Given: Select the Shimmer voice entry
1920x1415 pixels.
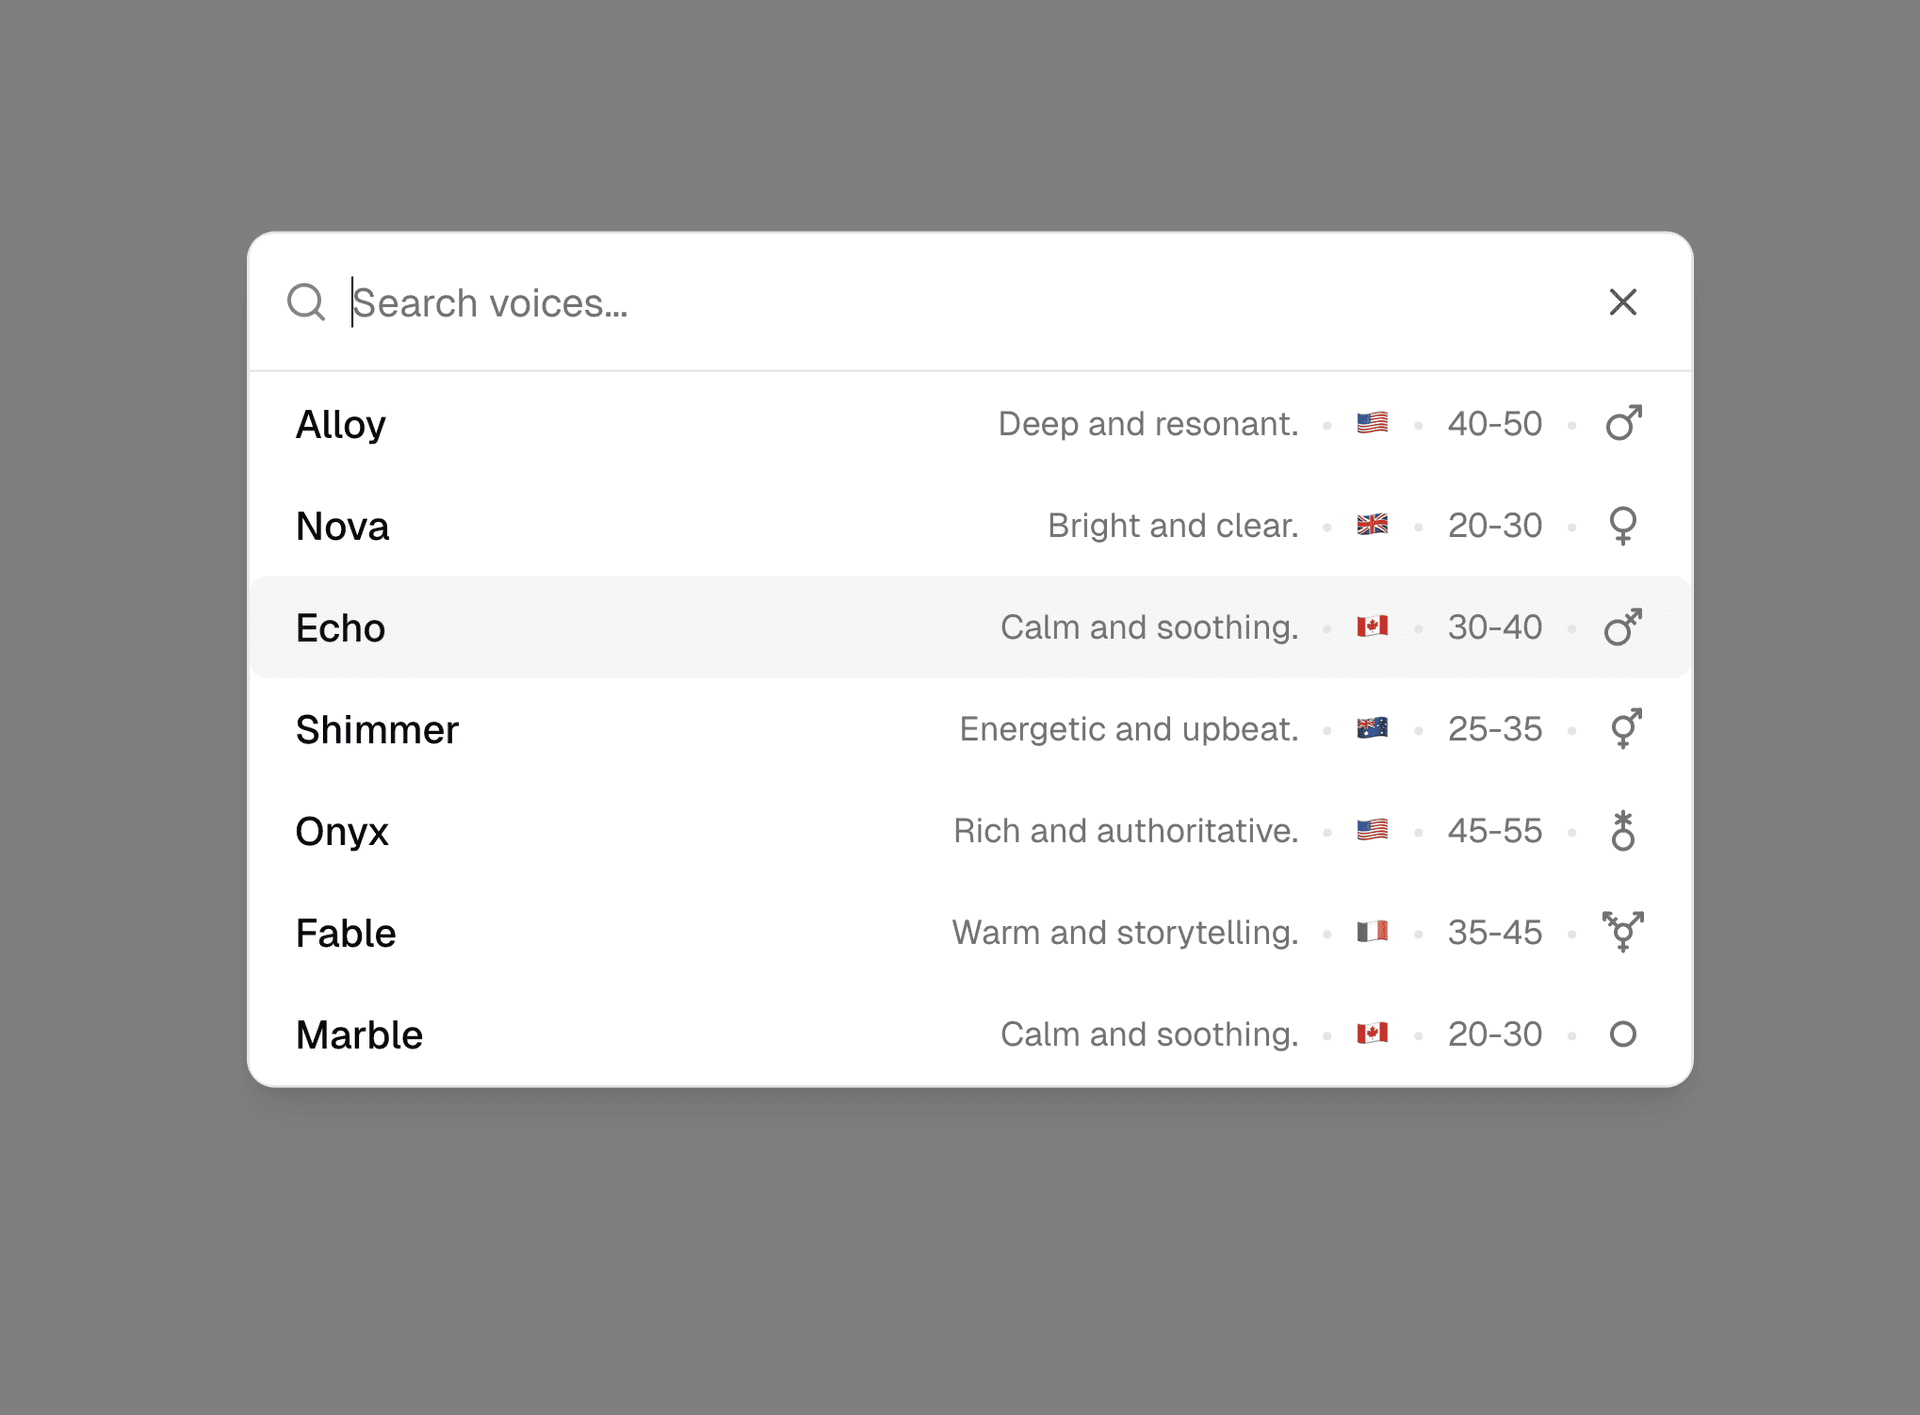Looking at the screenshot, I should click(377, 730).
